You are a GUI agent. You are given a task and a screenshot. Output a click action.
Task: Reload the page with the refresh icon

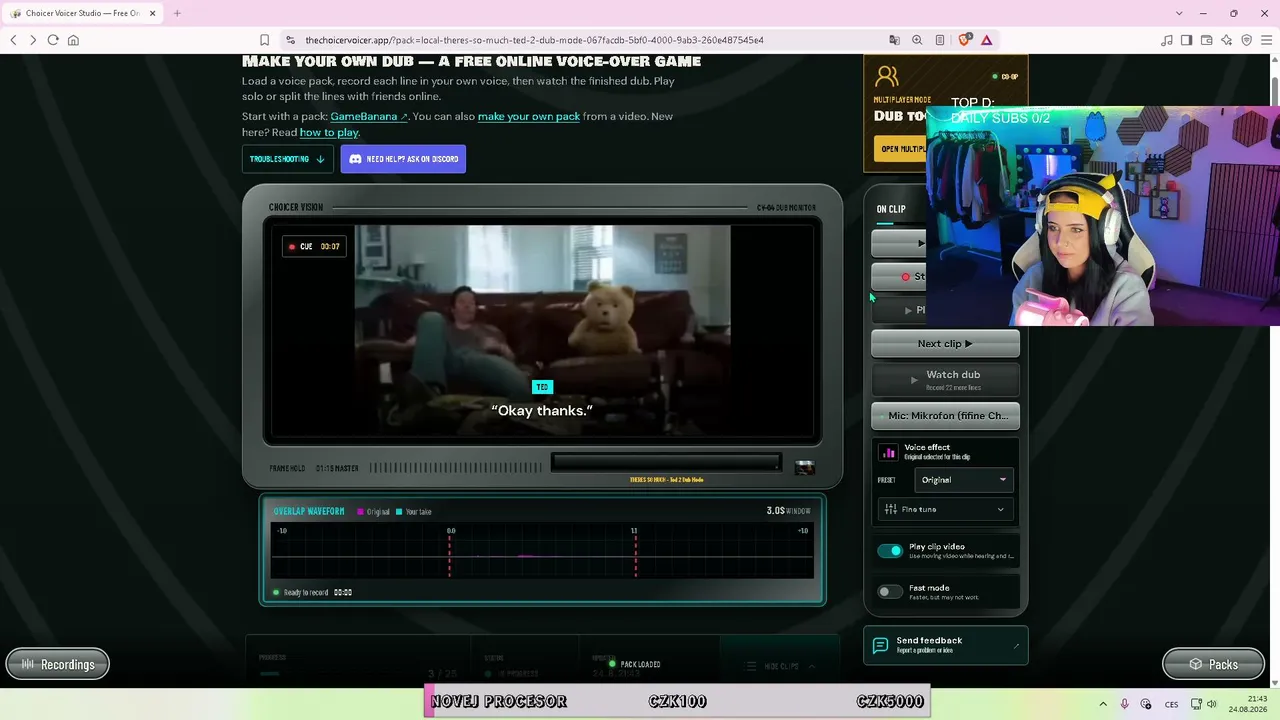(x=53, y=40)
